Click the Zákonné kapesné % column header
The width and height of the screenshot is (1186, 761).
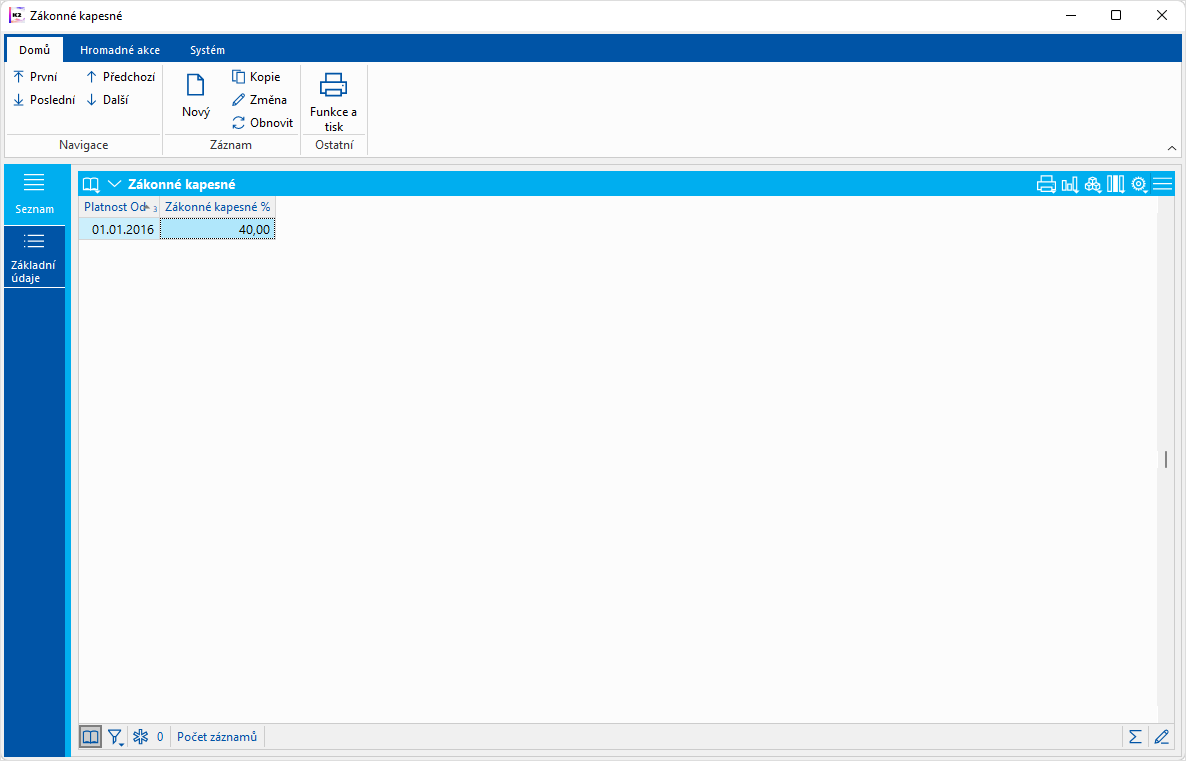pos(218,207)
